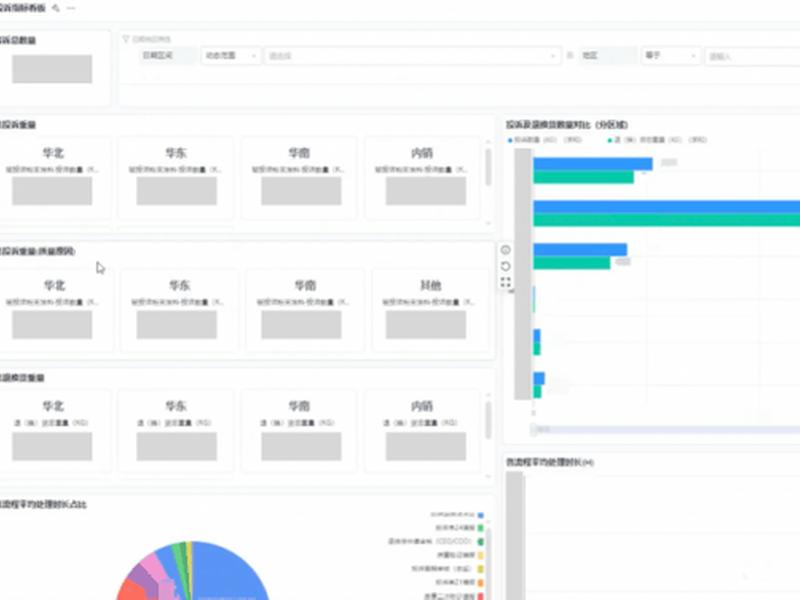Select the 内销 card in the 退换货重量 row
800x600 pixels.
[423, 431]
